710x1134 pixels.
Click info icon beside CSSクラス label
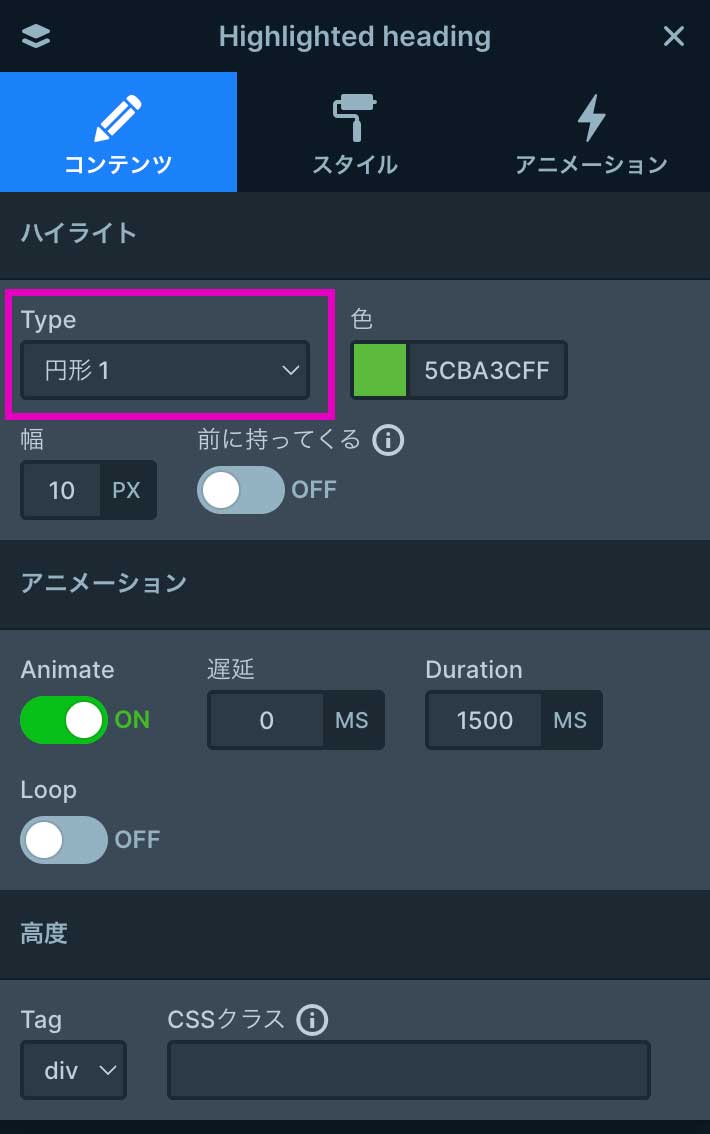click(x=312, y=1020)
